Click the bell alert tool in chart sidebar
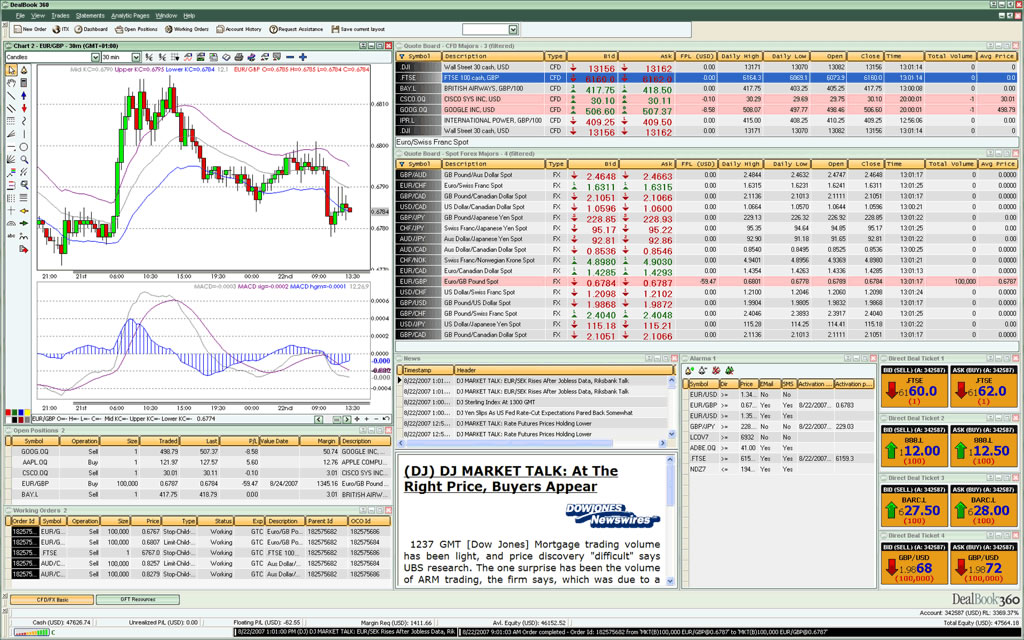Viewport: 1024px width, 640px height. [24, 71]
